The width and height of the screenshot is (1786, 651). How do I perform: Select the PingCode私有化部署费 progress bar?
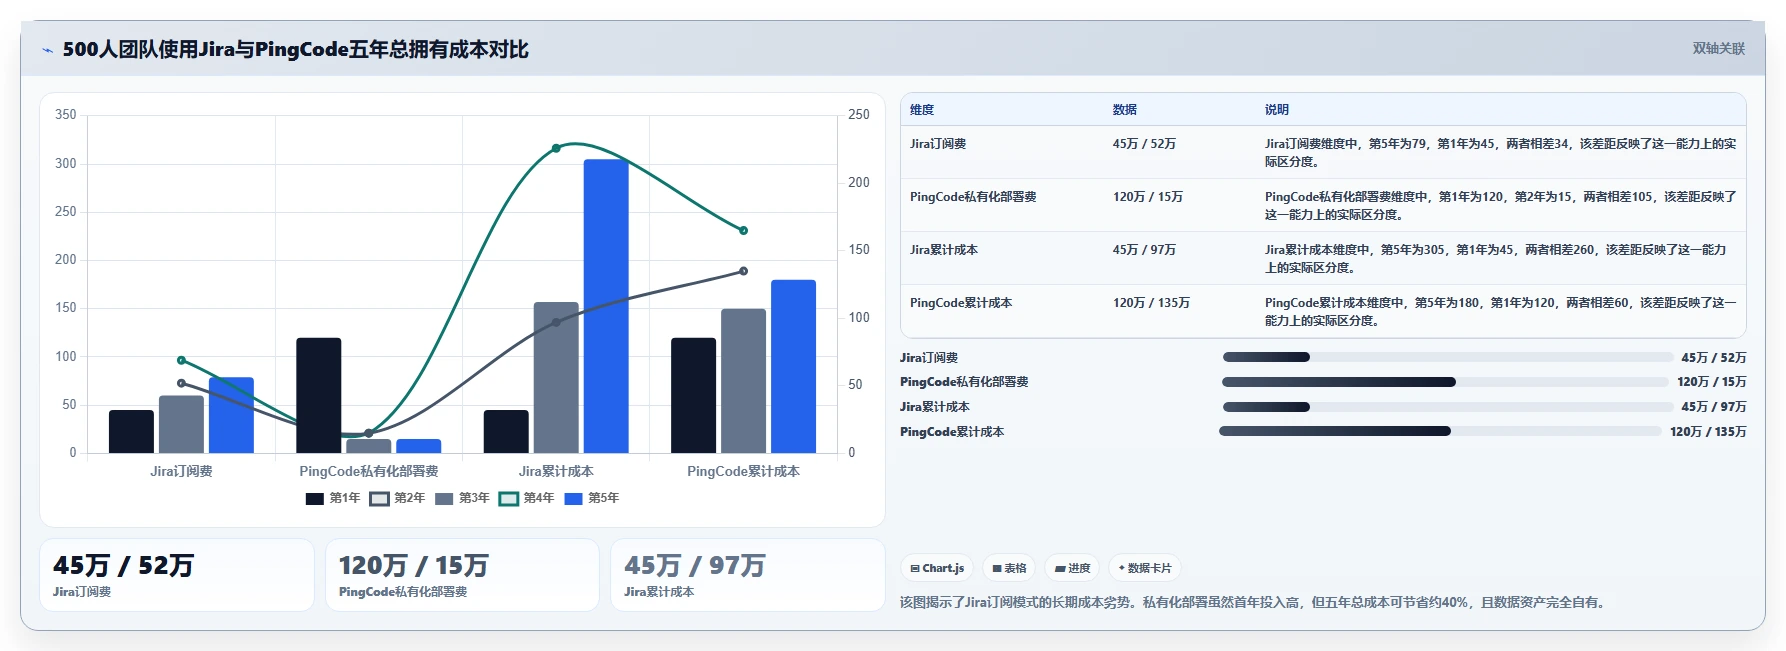(x=1446, y=382)
